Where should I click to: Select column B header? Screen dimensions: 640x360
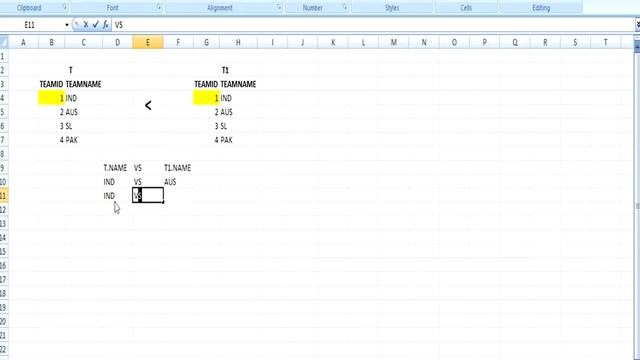click(51, 42)
